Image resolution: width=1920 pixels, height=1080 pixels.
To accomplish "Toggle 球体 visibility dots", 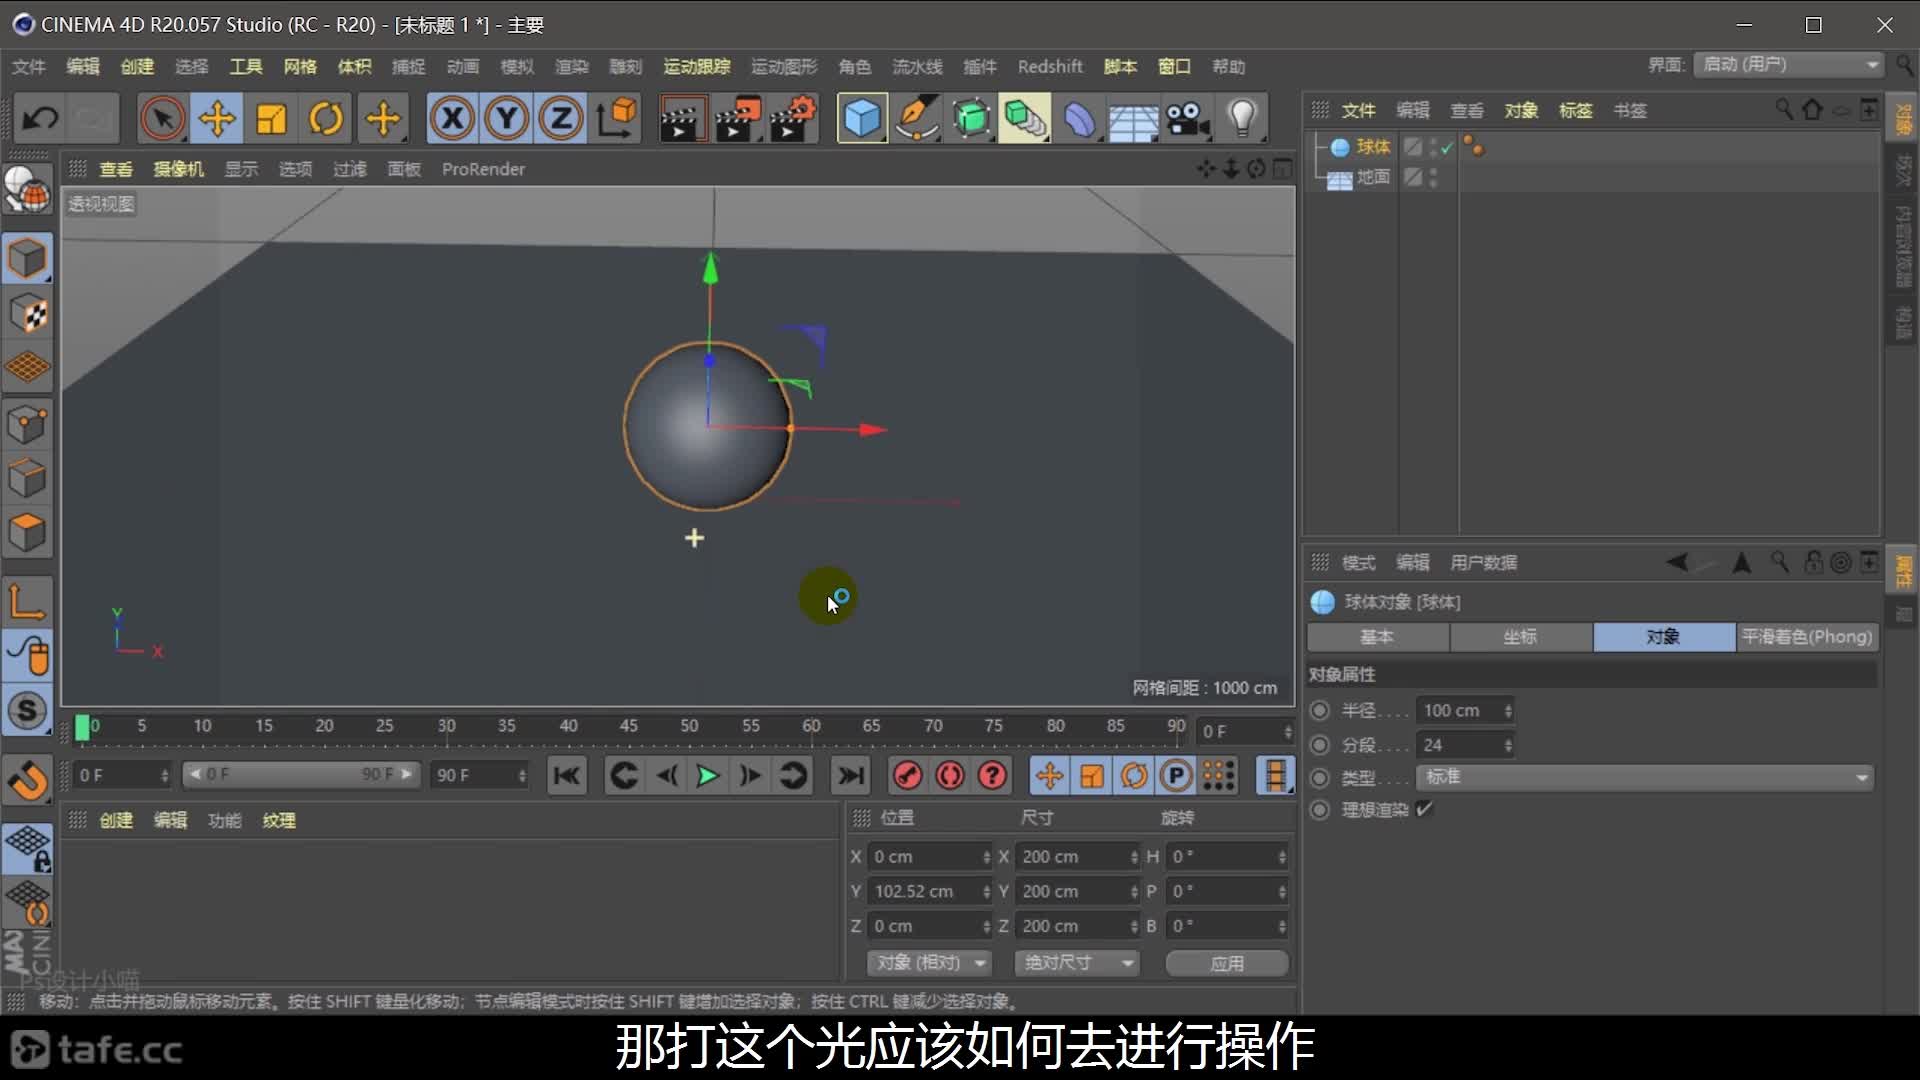I will tap(1434, 147).
